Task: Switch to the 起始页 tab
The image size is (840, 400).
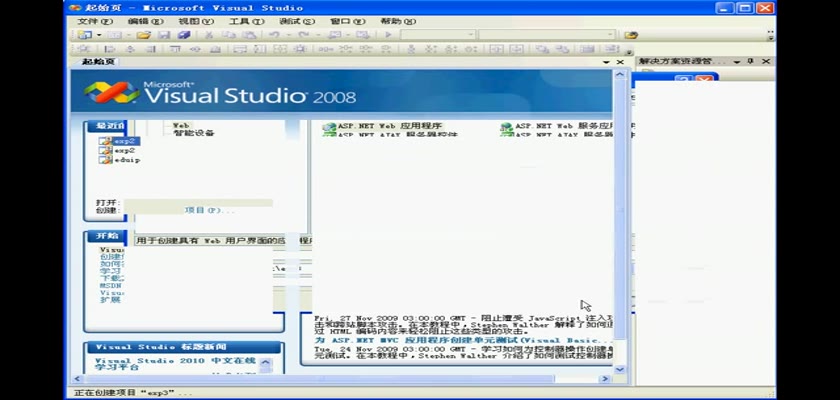Action: point(98,62)
